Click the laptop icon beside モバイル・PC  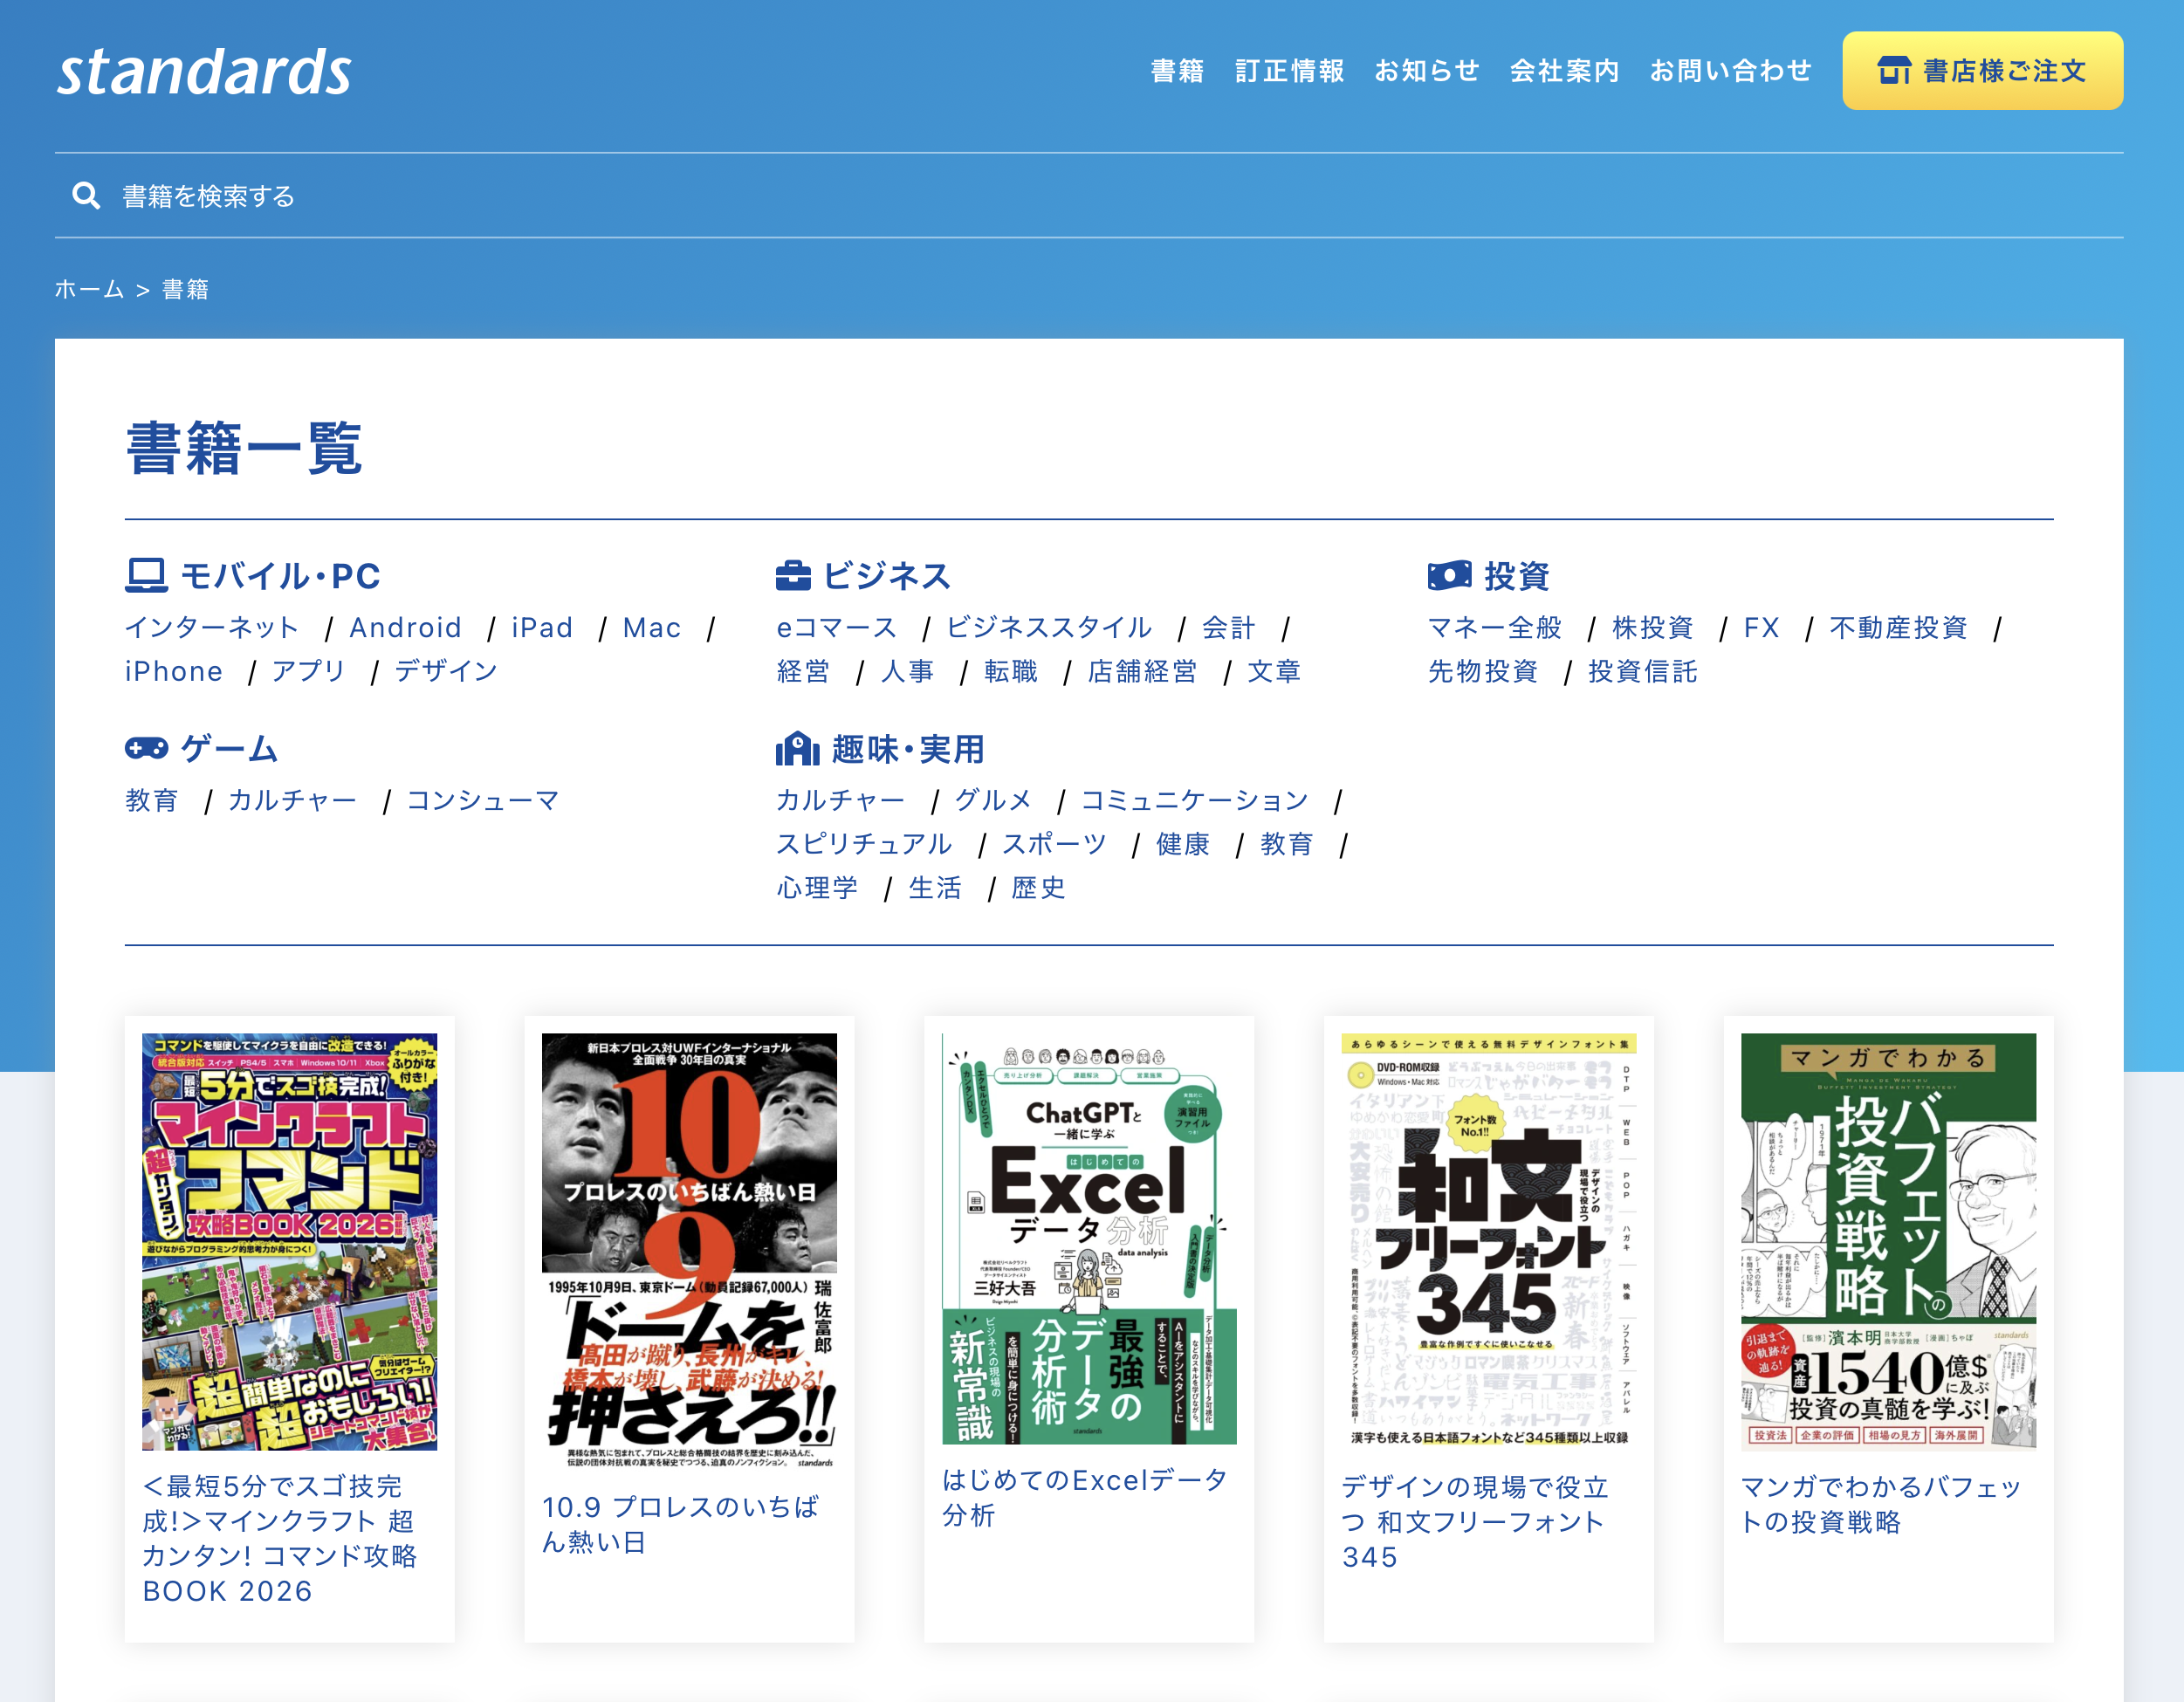146,576
